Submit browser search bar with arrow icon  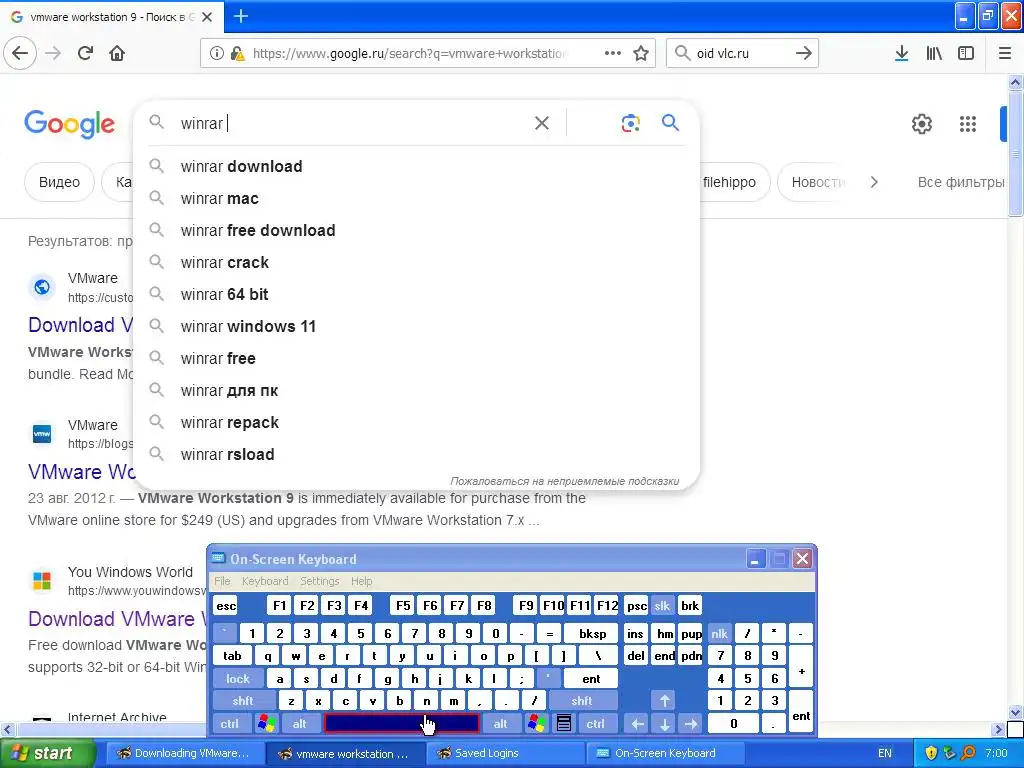pyautogui.click(x=804, y=53)
